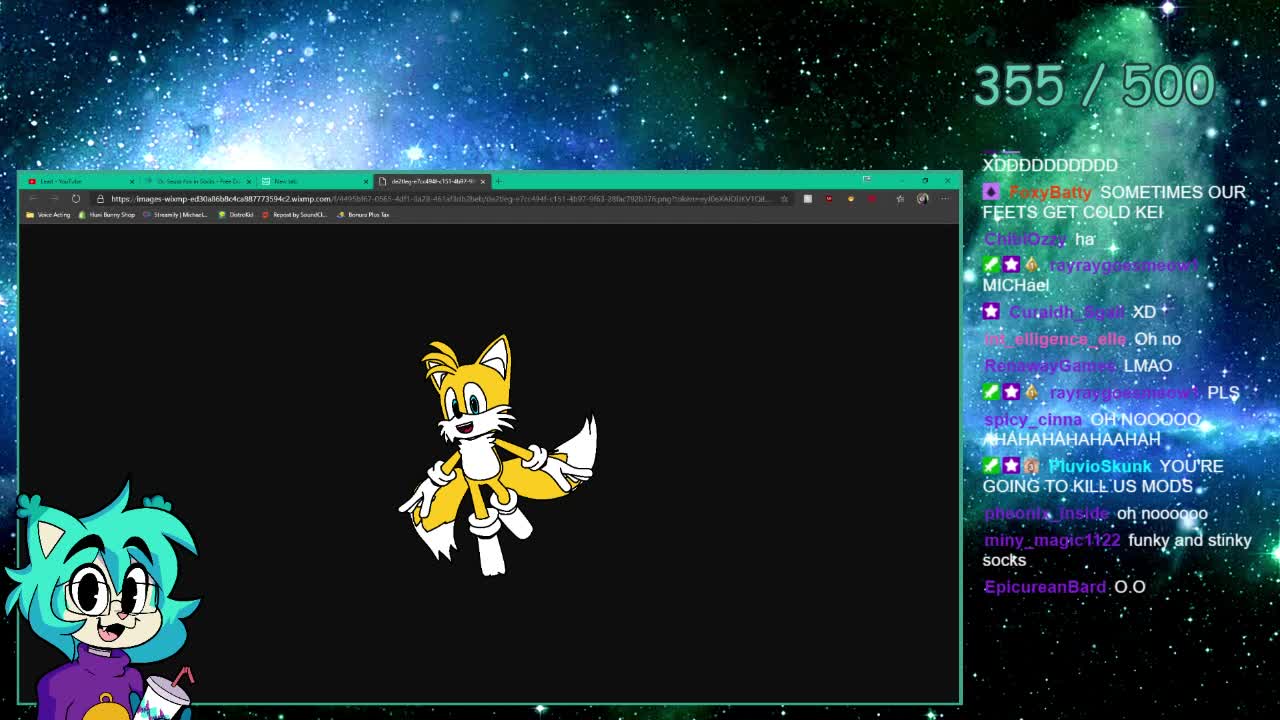
Task: Open the Repost by SoundCloud bookmark
Action: pos(294,214)
